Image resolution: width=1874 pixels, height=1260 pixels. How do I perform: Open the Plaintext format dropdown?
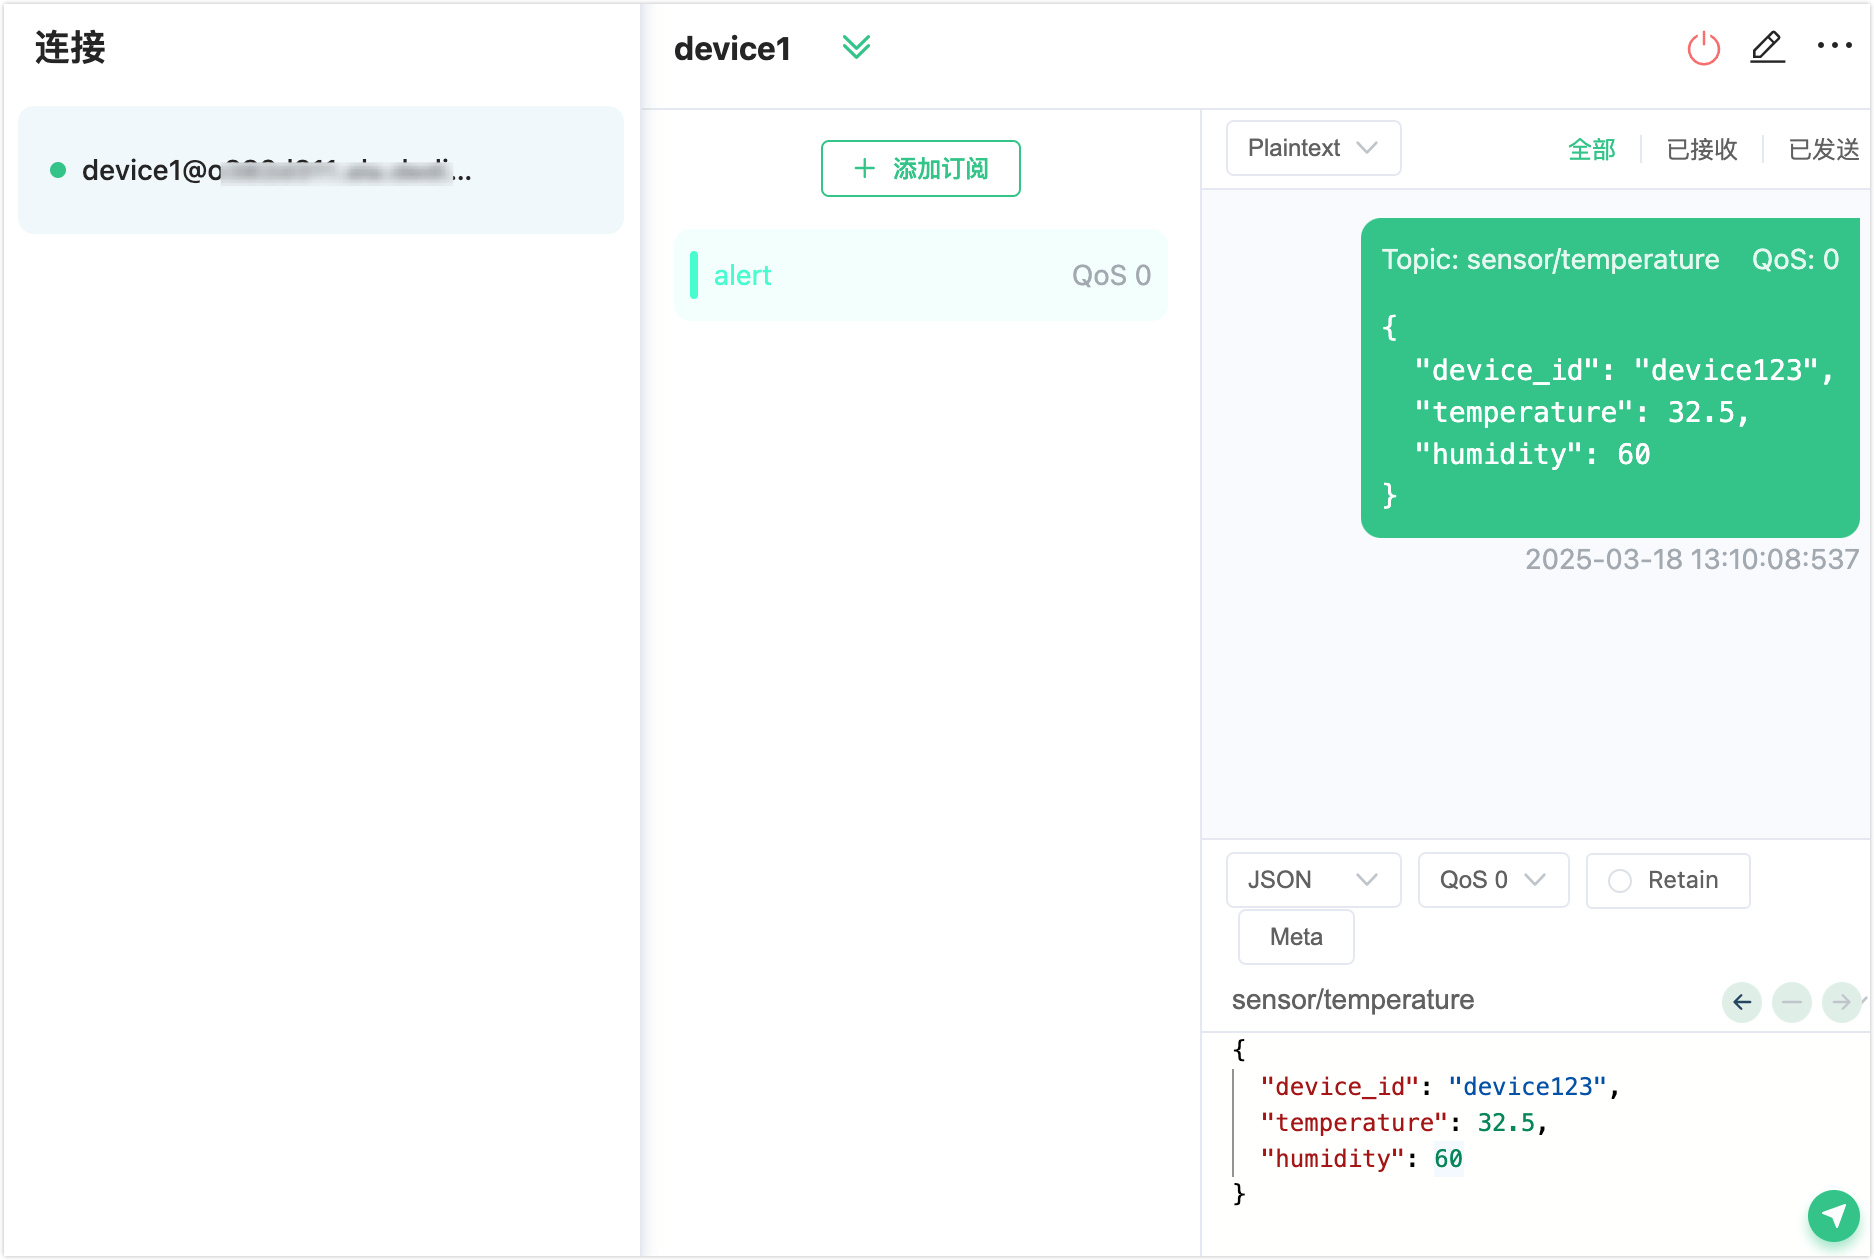1312,148
